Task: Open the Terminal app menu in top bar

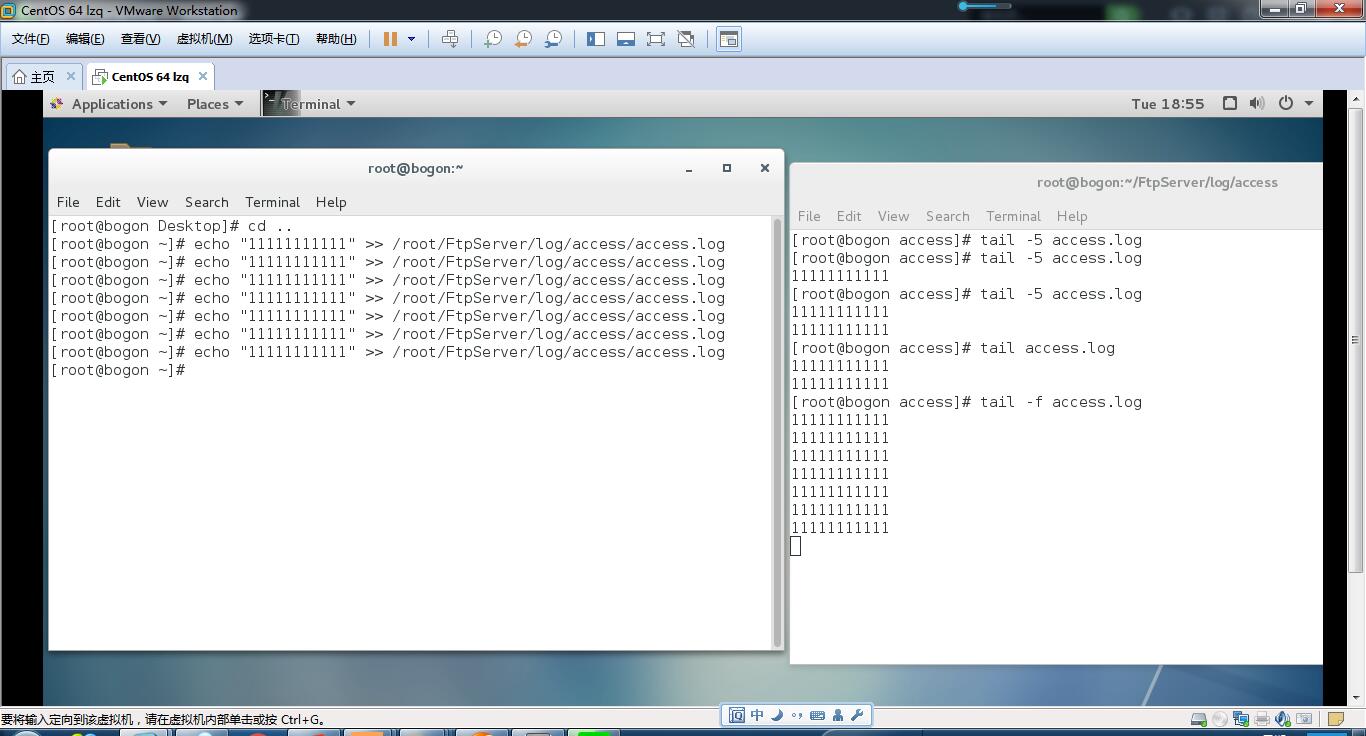Action: 310,104
